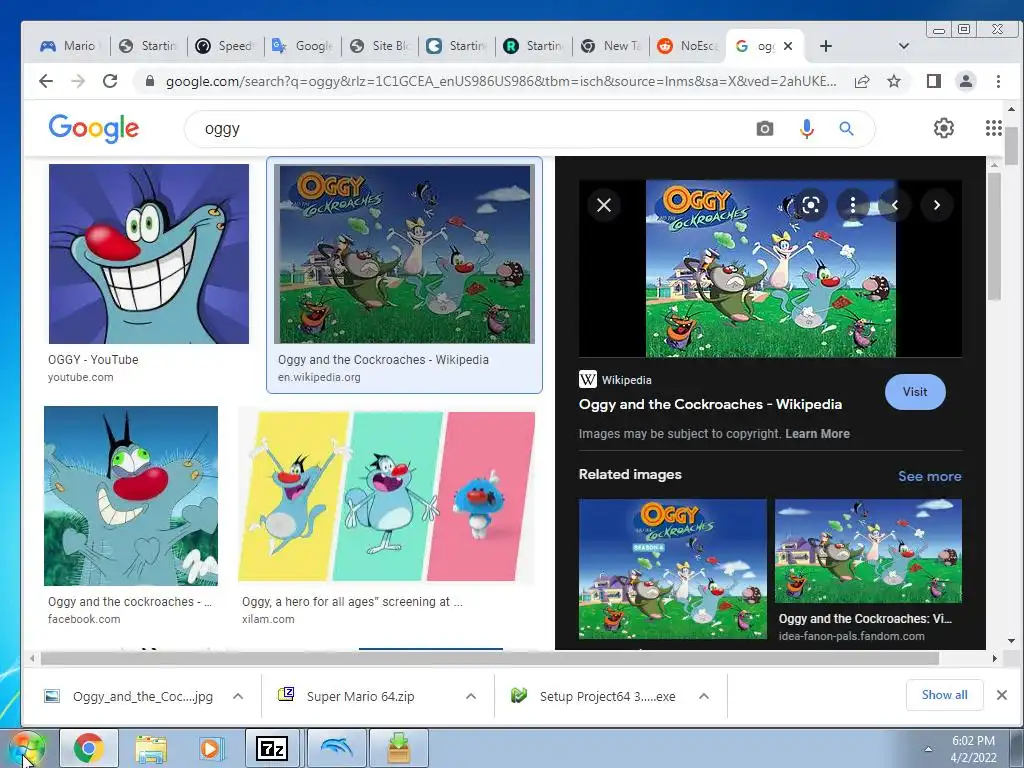Open 7-Zip from the taskbar
The height and width of the screenshot is (768, 1024).
[x=272, y=748]
